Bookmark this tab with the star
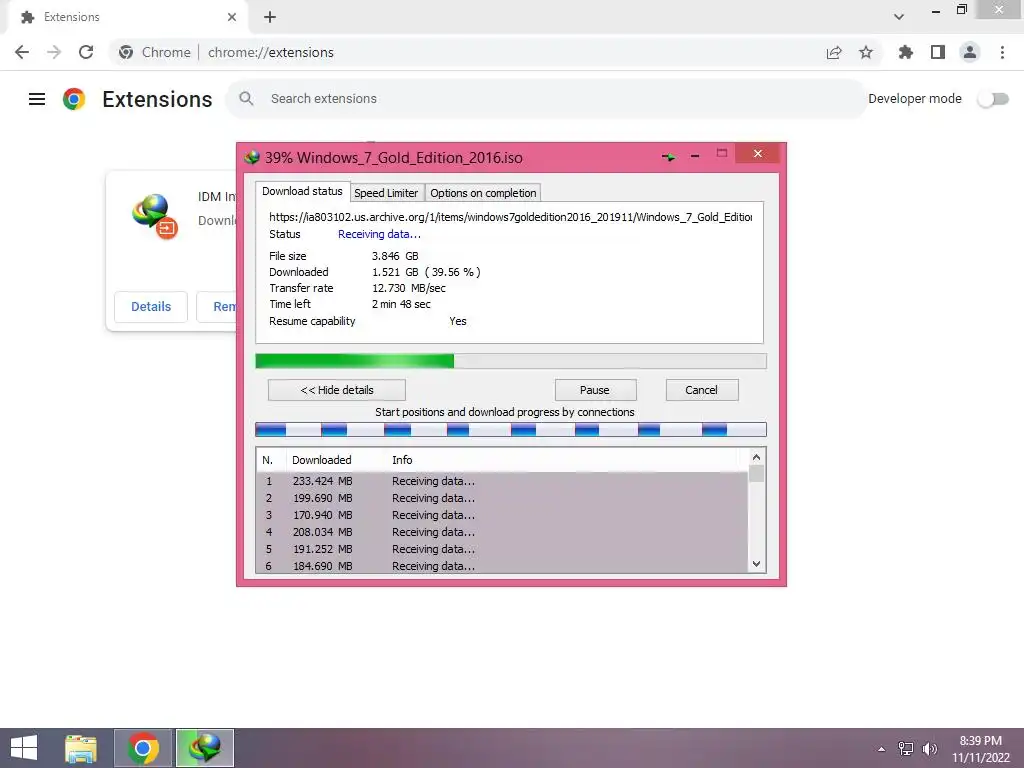 (866, 52)
